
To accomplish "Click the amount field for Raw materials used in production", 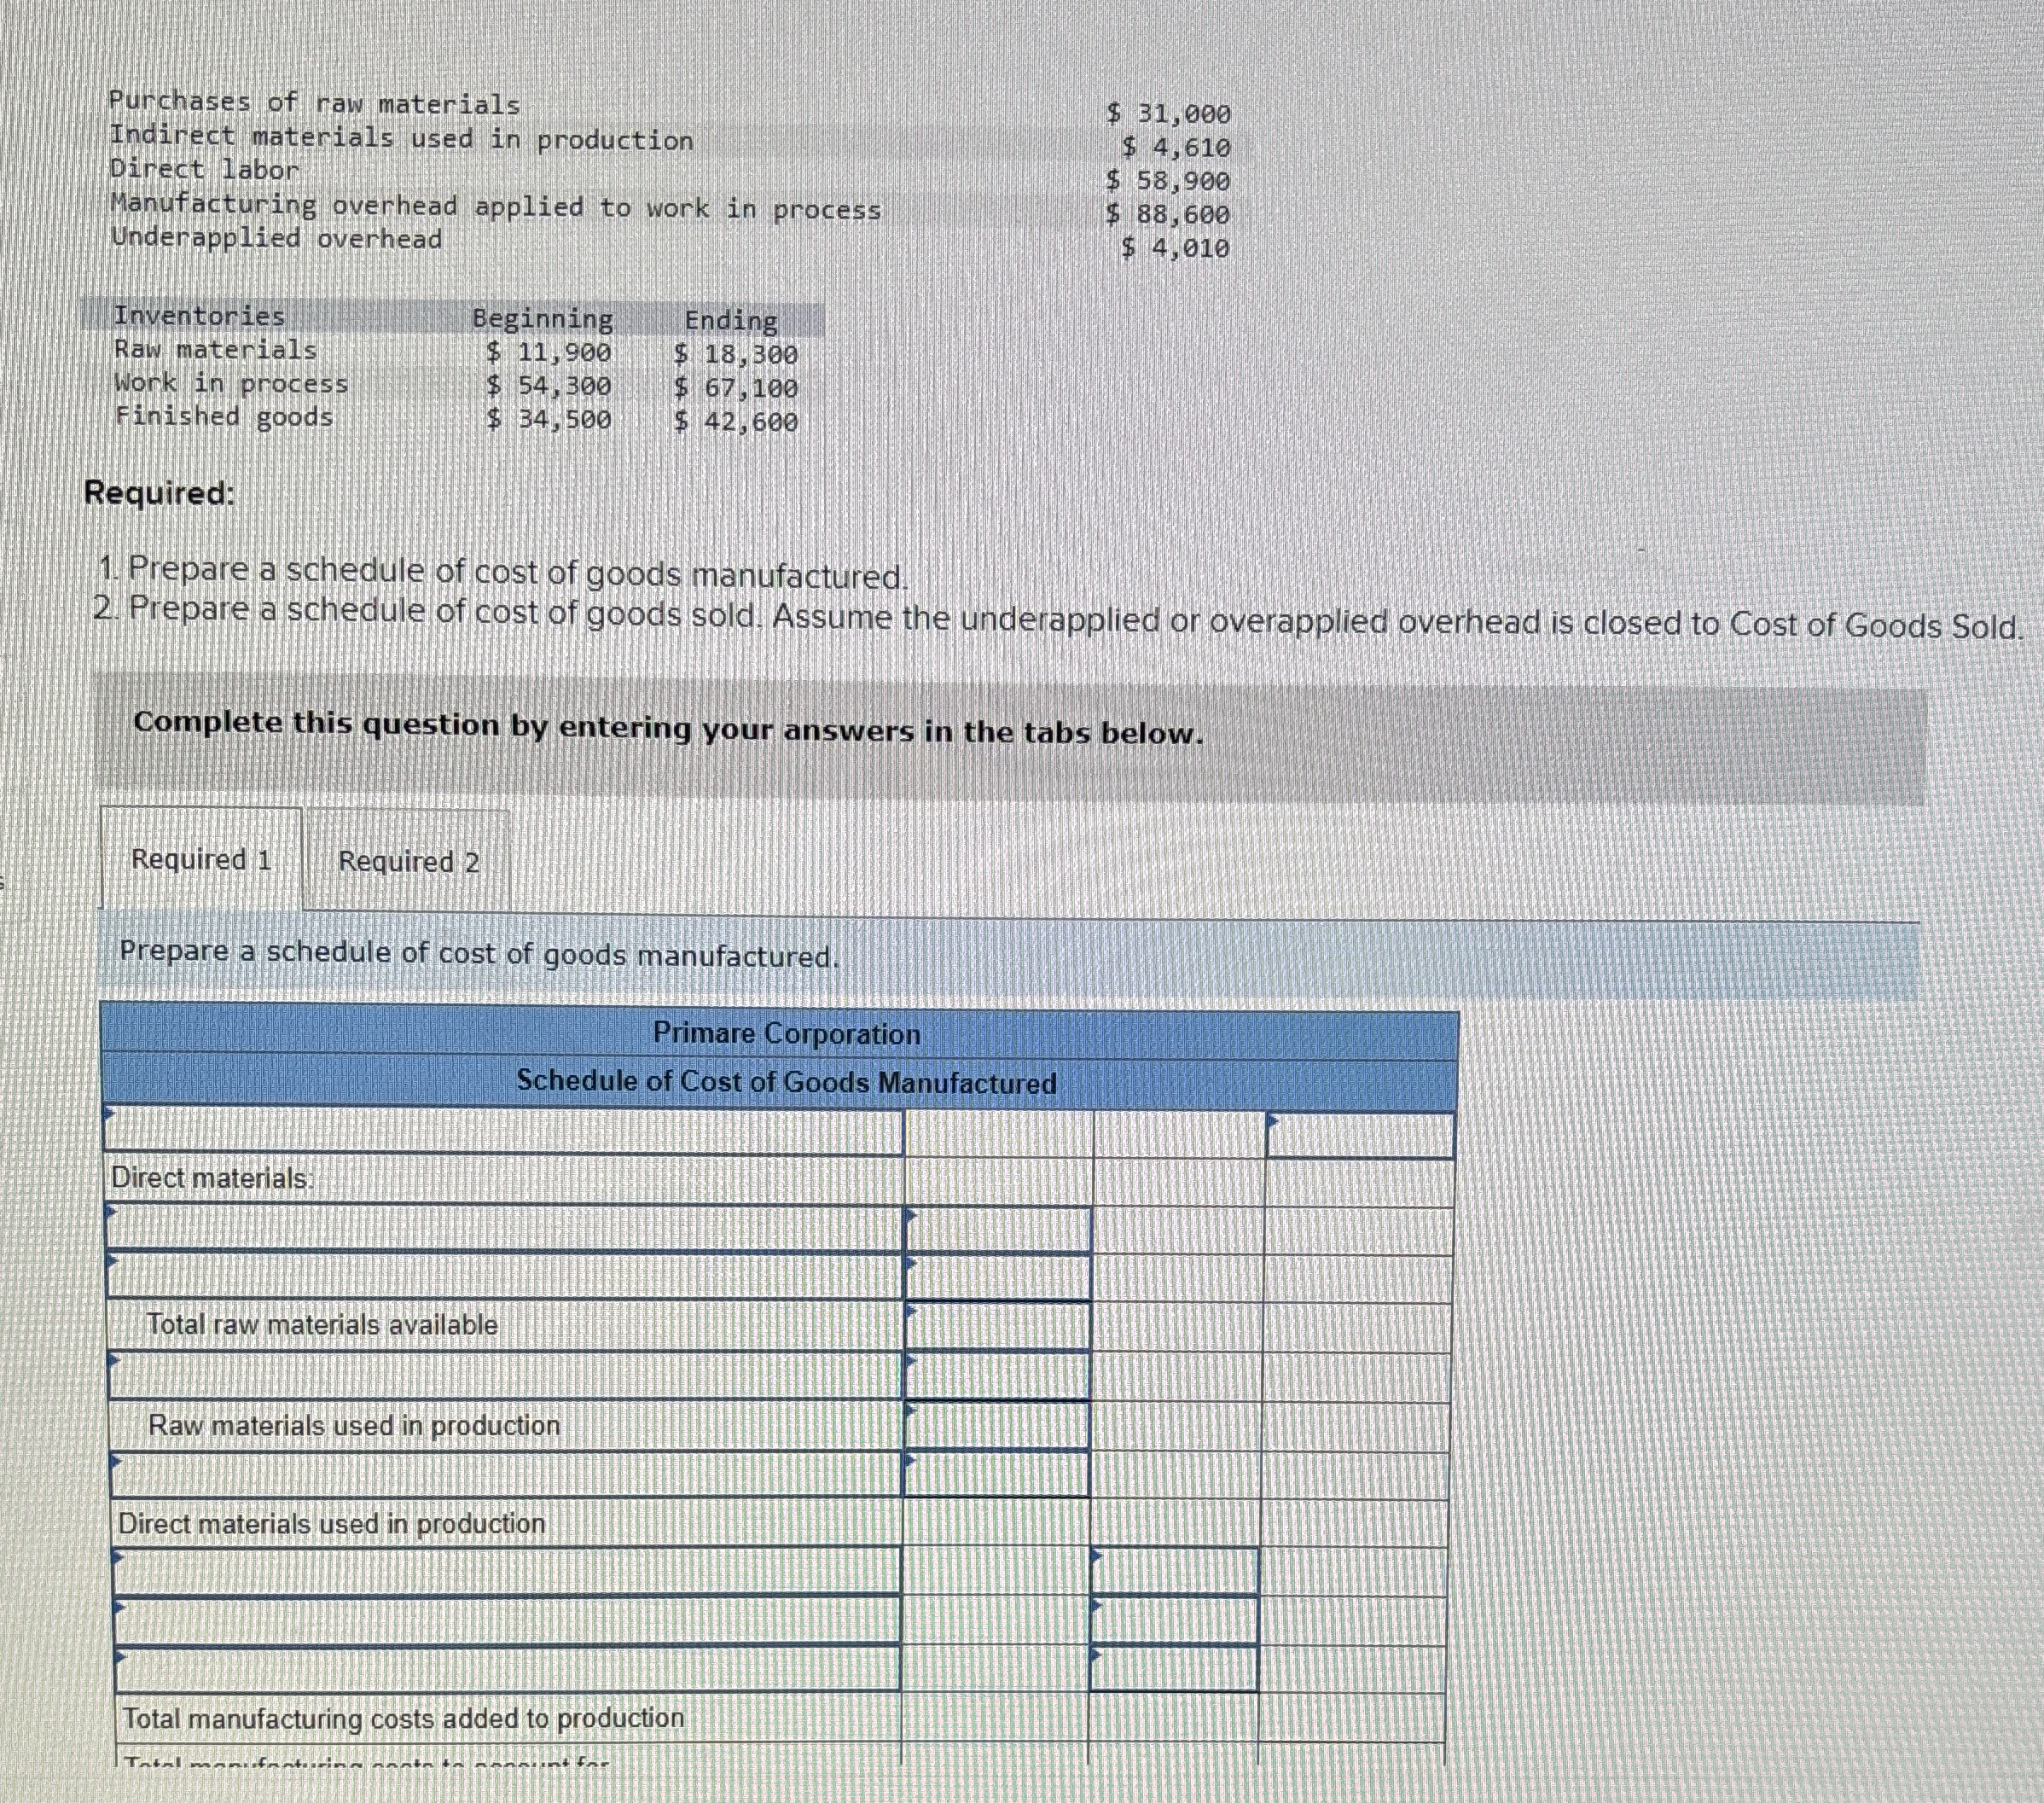I will coord(997,1425).
